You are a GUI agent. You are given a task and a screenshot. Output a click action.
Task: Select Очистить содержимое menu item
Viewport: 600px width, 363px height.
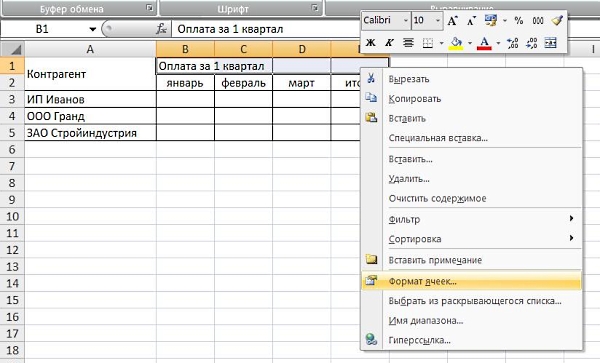tap(471, 199)
